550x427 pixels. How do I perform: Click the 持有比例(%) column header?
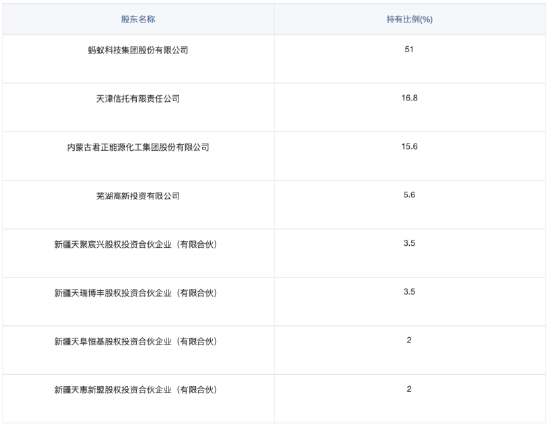[x=409, y=19]
